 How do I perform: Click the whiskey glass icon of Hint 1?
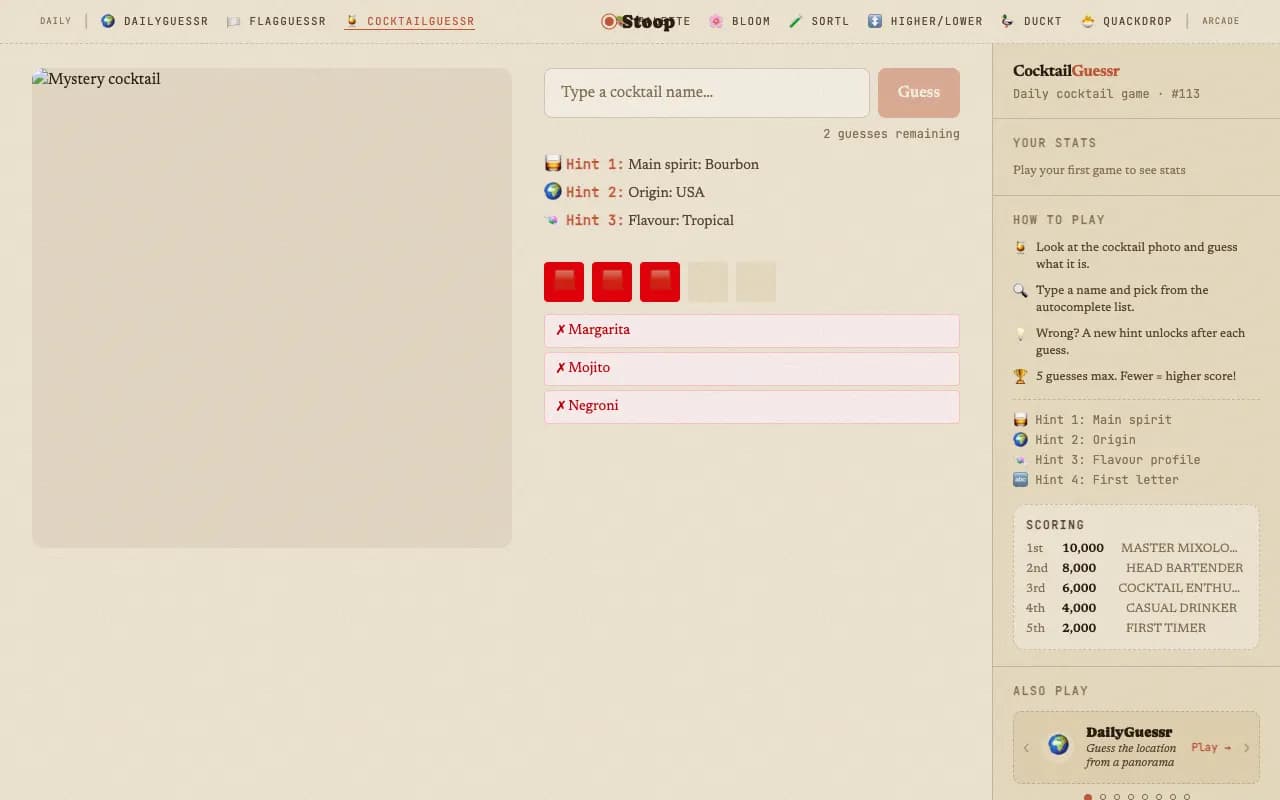coord(553,163)
